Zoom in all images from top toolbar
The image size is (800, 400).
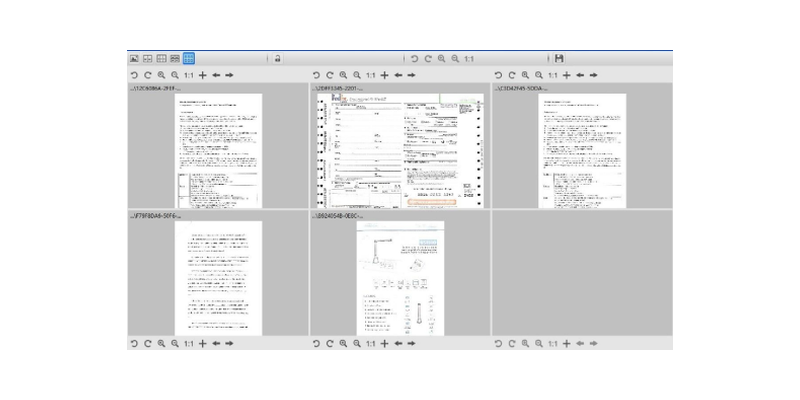[x=441, y=59]
